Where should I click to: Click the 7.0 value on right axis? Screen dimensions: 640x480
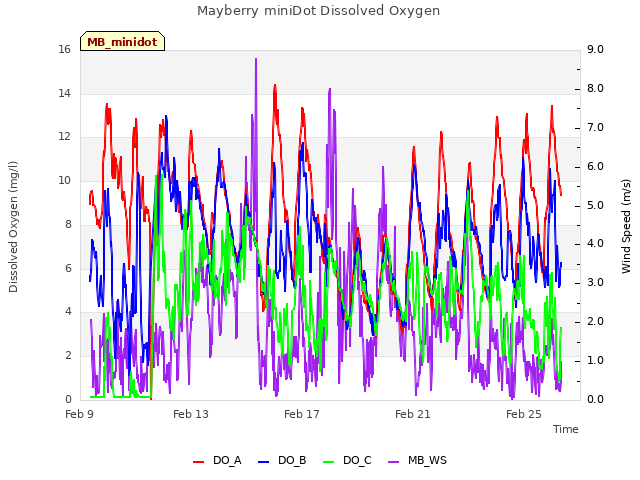coord(595,128)
